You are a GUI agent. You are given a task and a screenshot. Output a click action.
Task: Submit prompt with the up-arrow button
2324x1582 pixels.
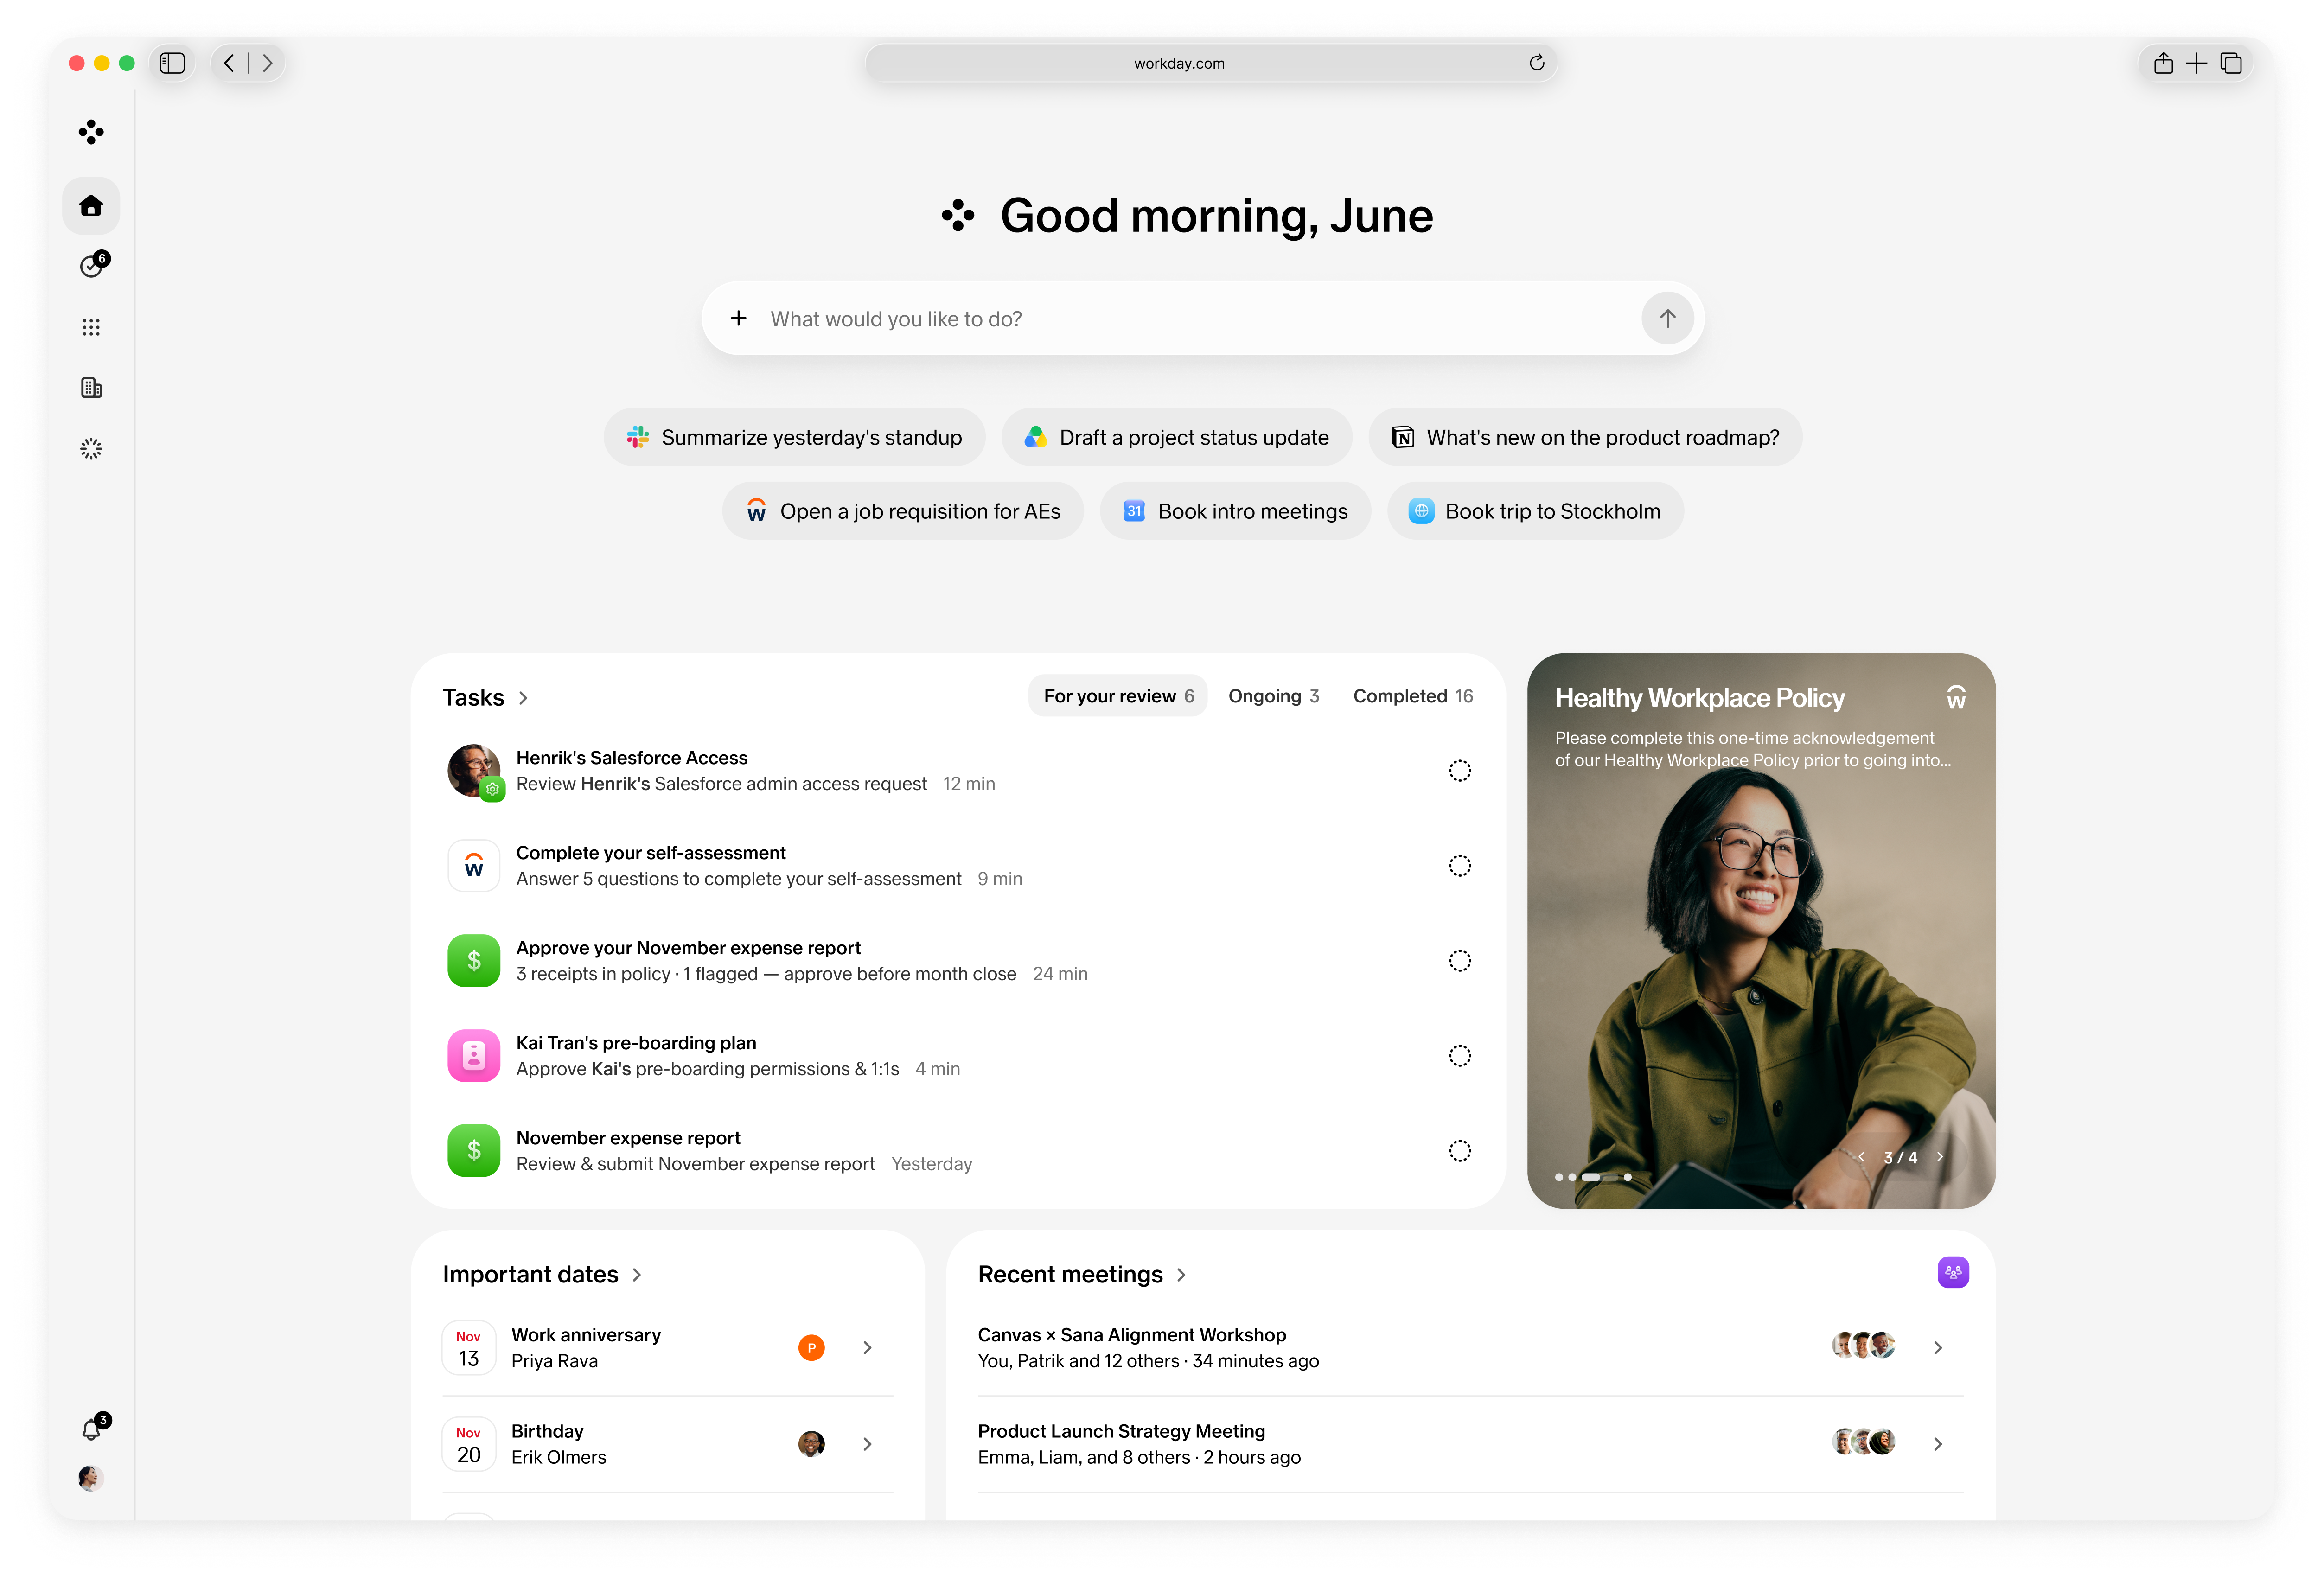click(x=1667, y=318)
